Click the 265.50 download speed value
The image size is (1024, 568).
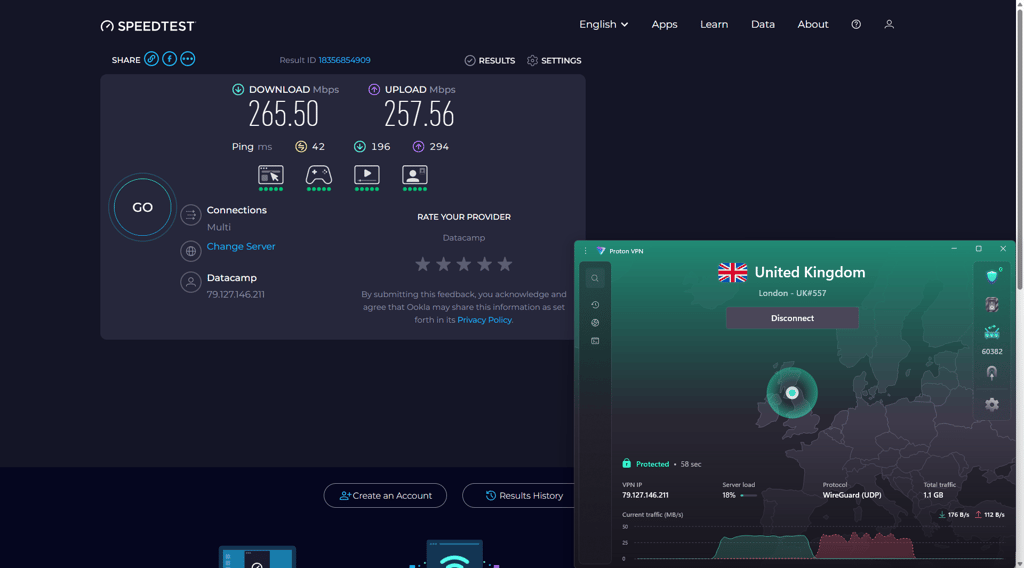(283, 114)
